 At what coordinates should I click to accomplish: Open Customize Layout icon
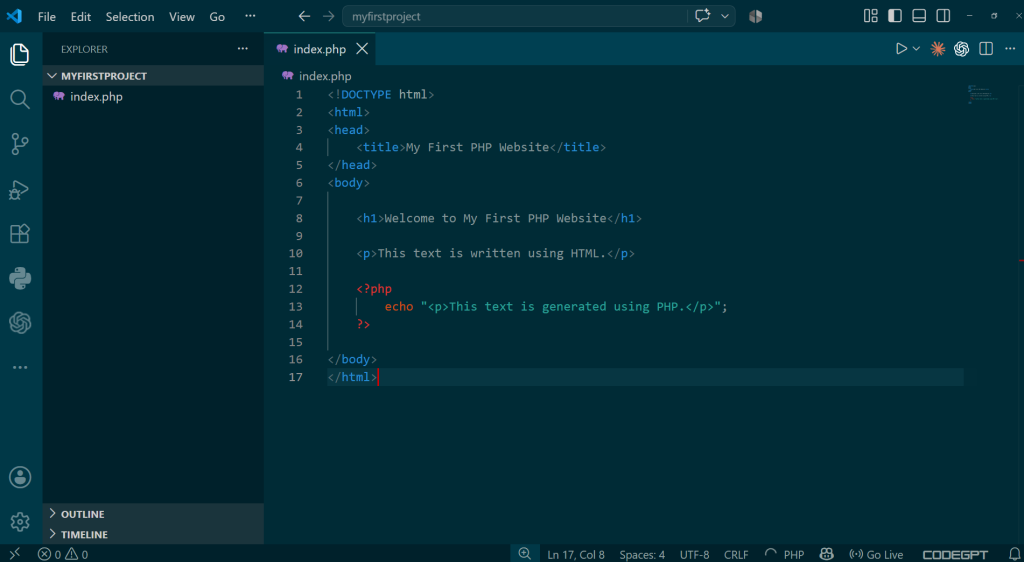[x=871, y=16]
